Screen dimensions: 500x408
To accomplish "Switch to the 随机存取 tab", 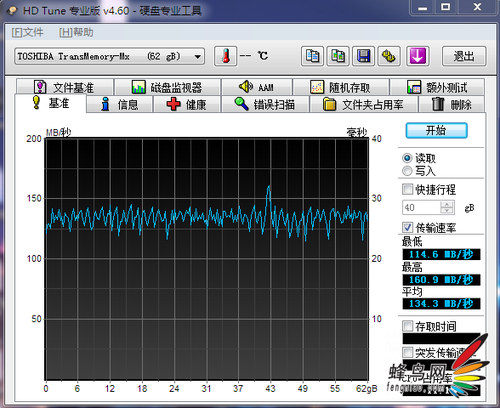I will tap(341, 87).
